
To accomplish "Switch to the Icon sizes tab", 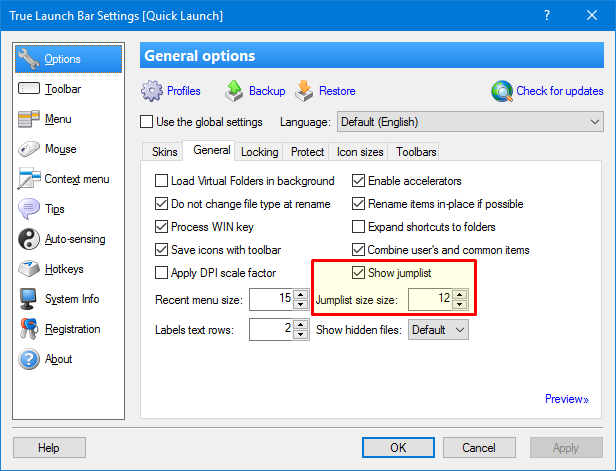I will pyautogui.click(x=359, y=152).
